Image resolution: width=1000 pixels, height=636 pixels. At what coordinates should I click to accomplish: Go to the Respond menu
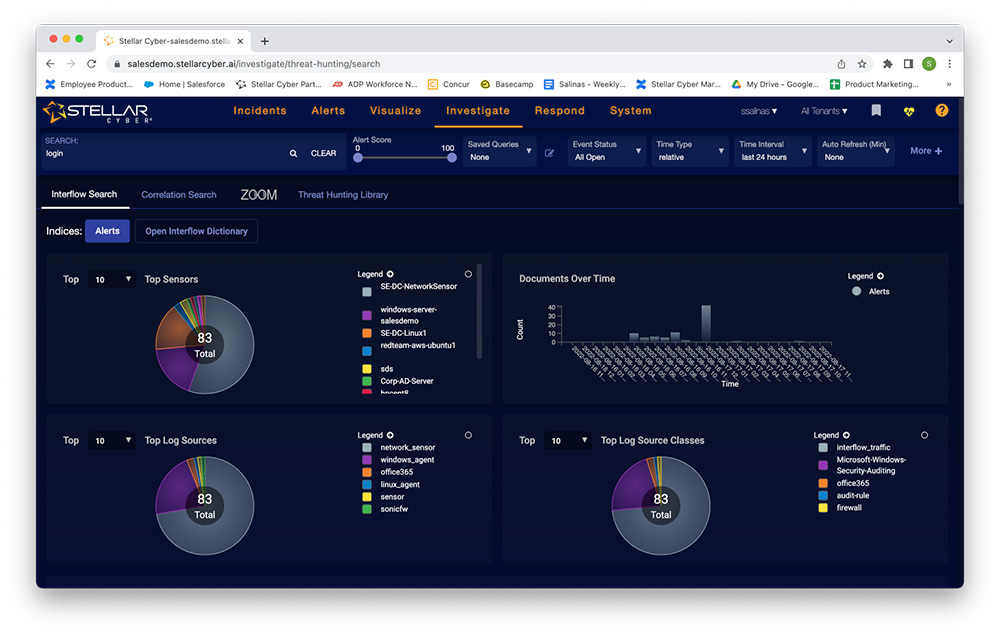[x=559, y=111]
